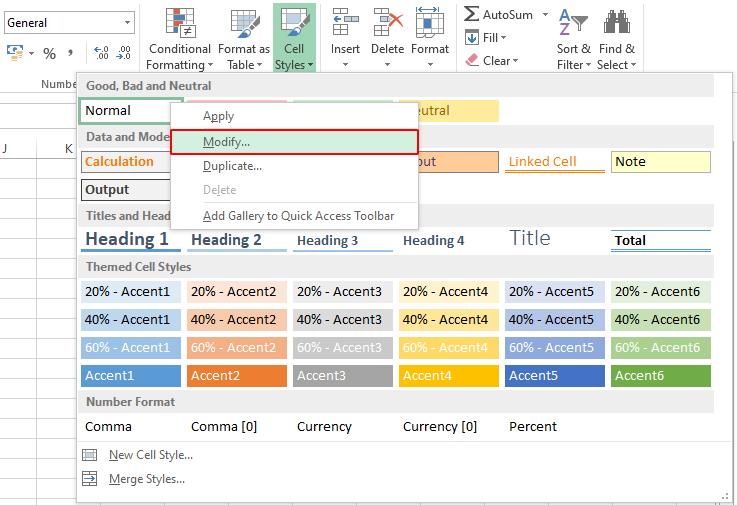This screenshot has height=505, width=737.
Task: Click the Accounting Number Format icon
Action: 15,52
